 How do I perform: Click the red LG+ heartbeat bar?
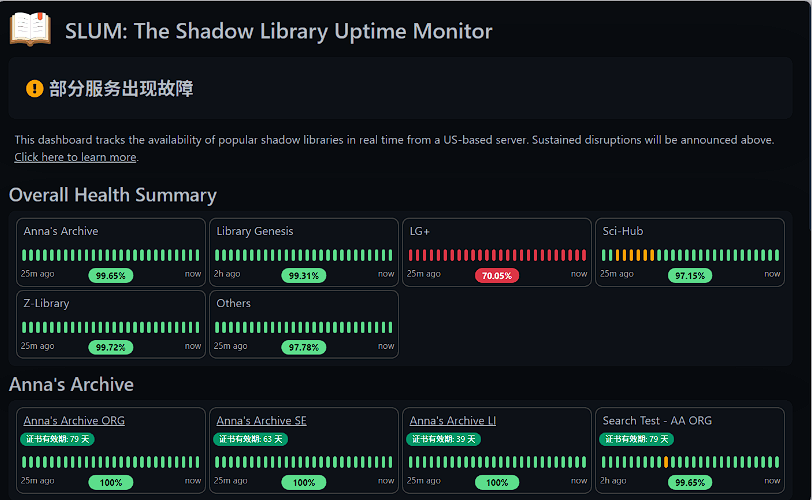pos(497,255)
